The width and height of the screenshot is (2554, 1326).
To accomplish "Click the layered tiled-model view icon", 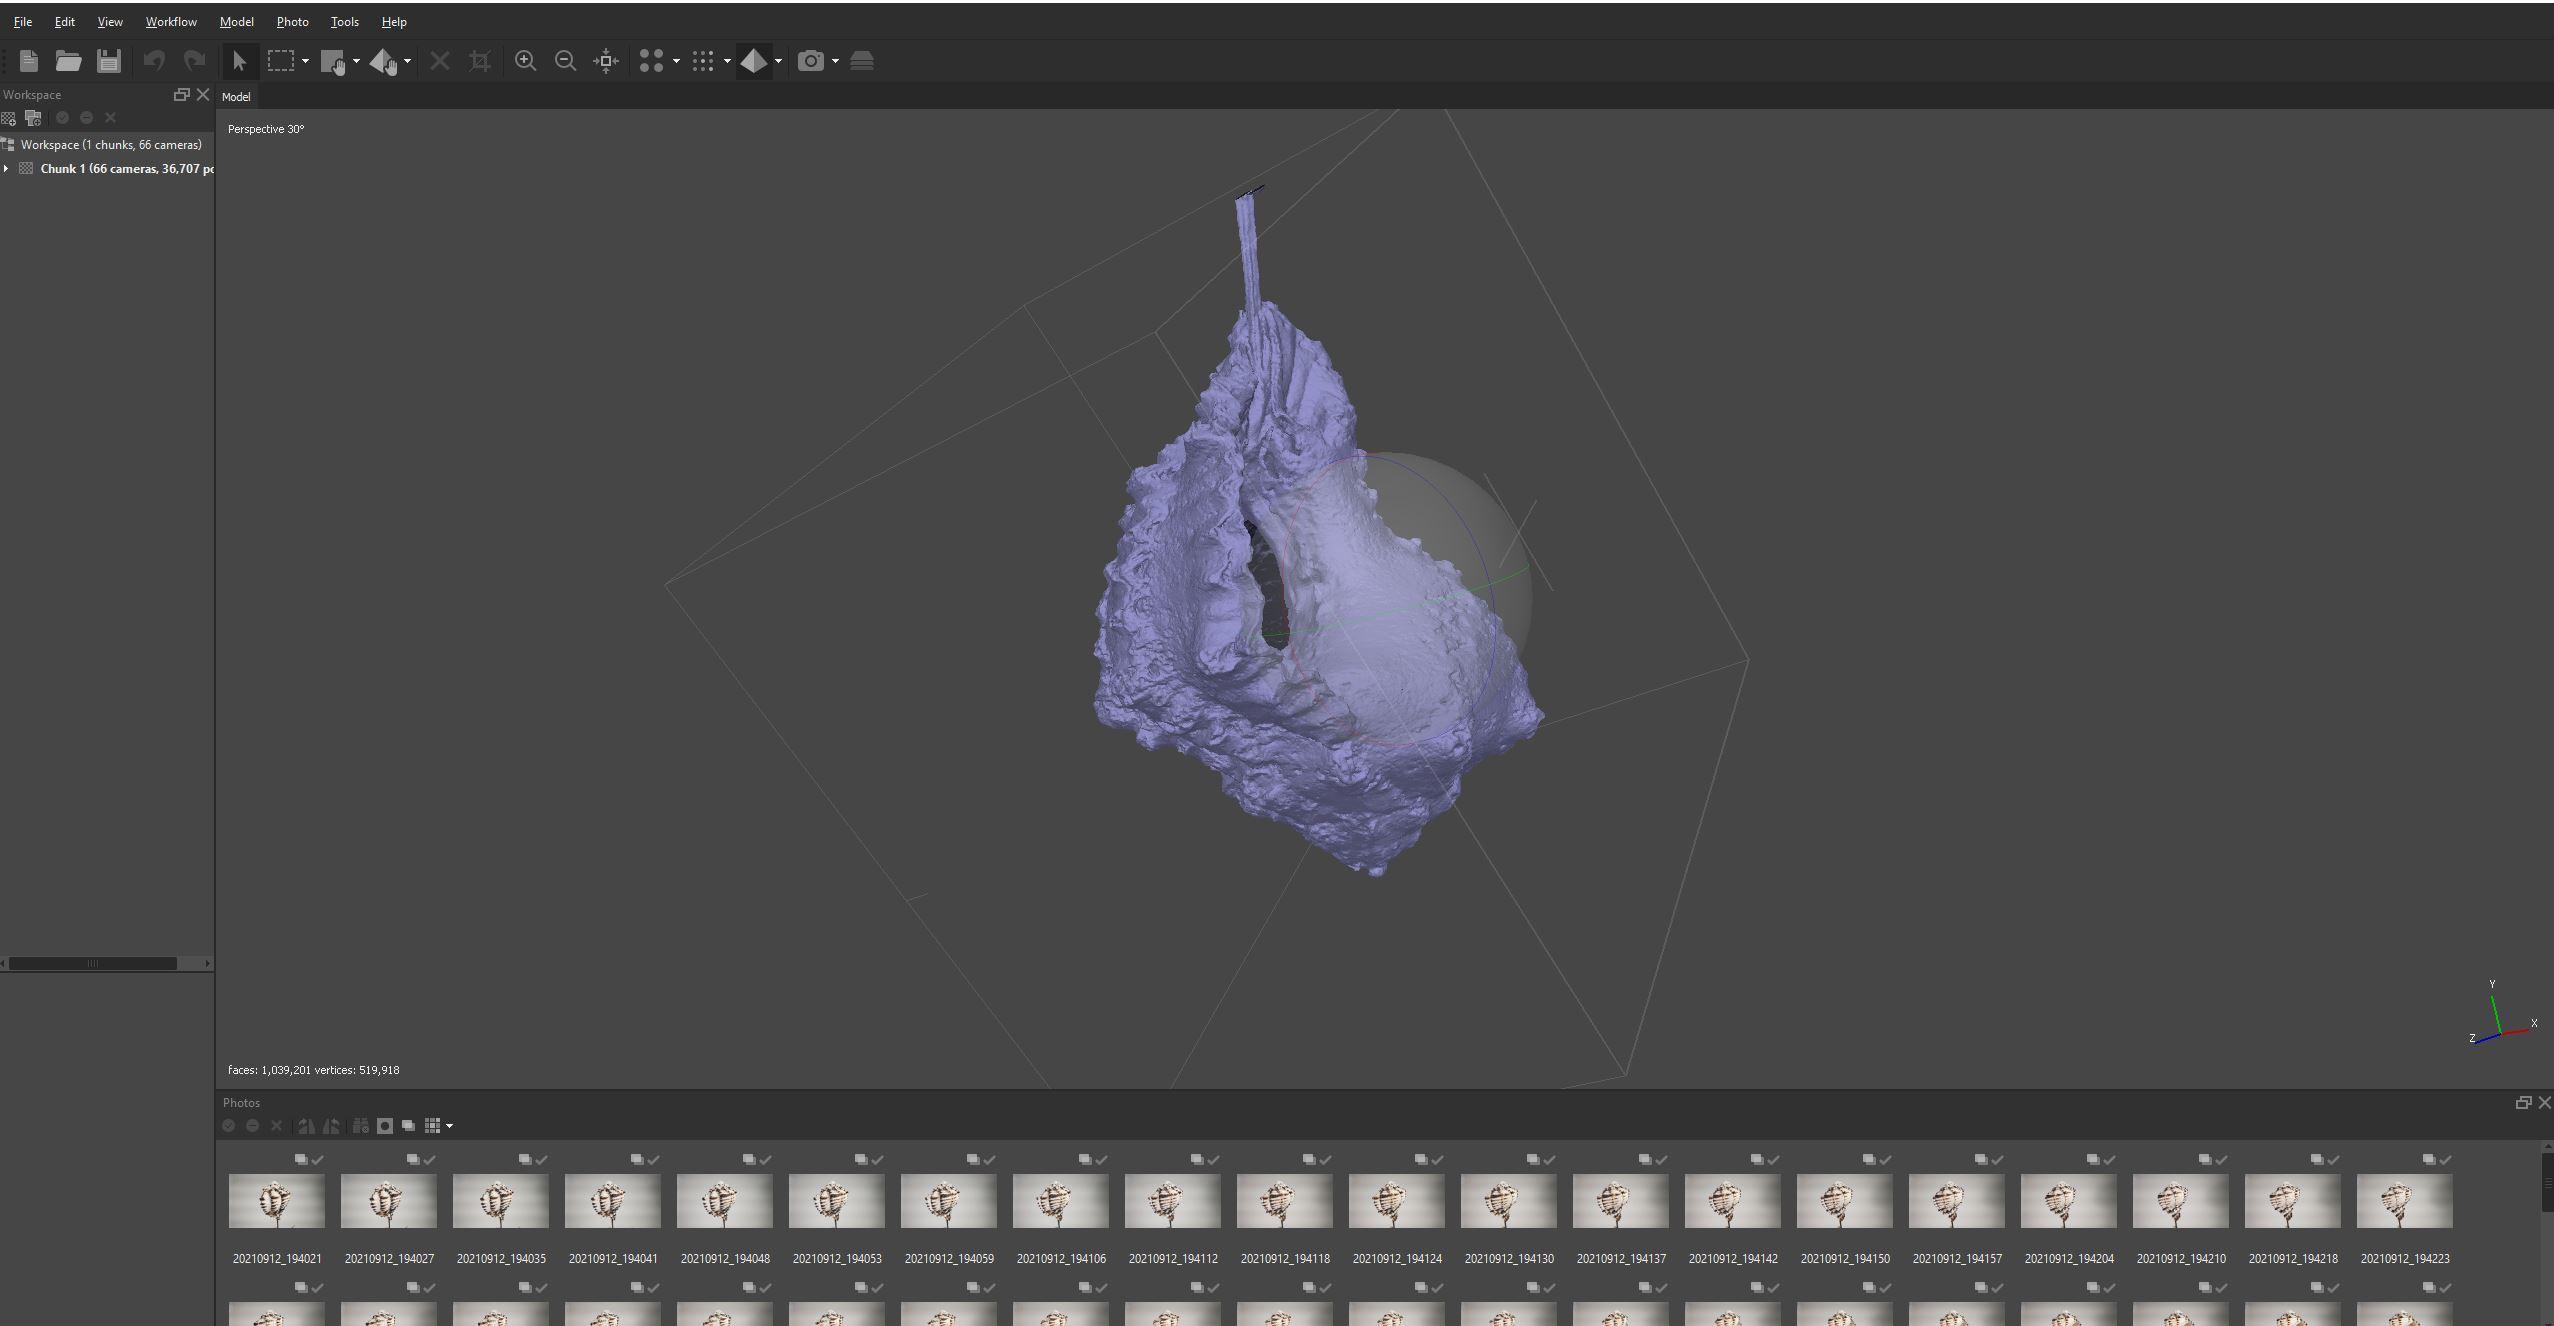I will [x=862, y=61].
